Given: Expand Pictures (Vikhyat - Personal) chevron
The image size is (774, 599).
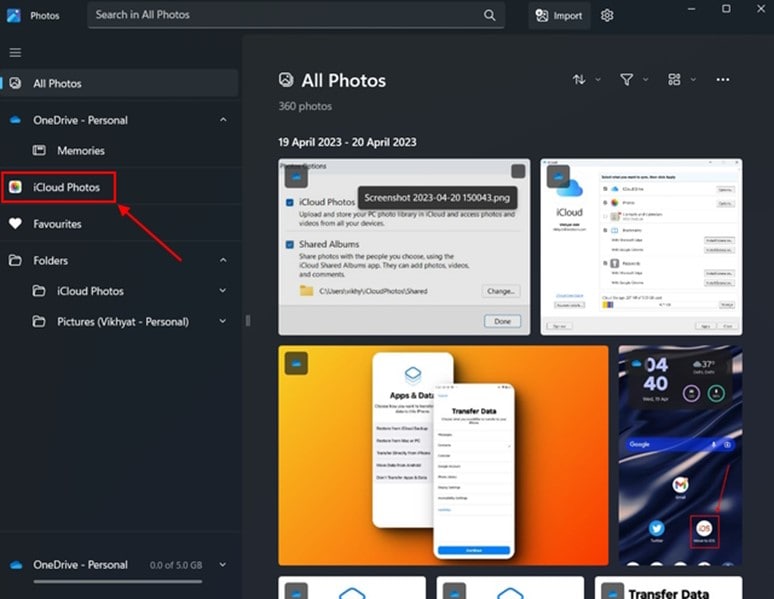Looking at the screenshot, I should [x=223, y=321].
